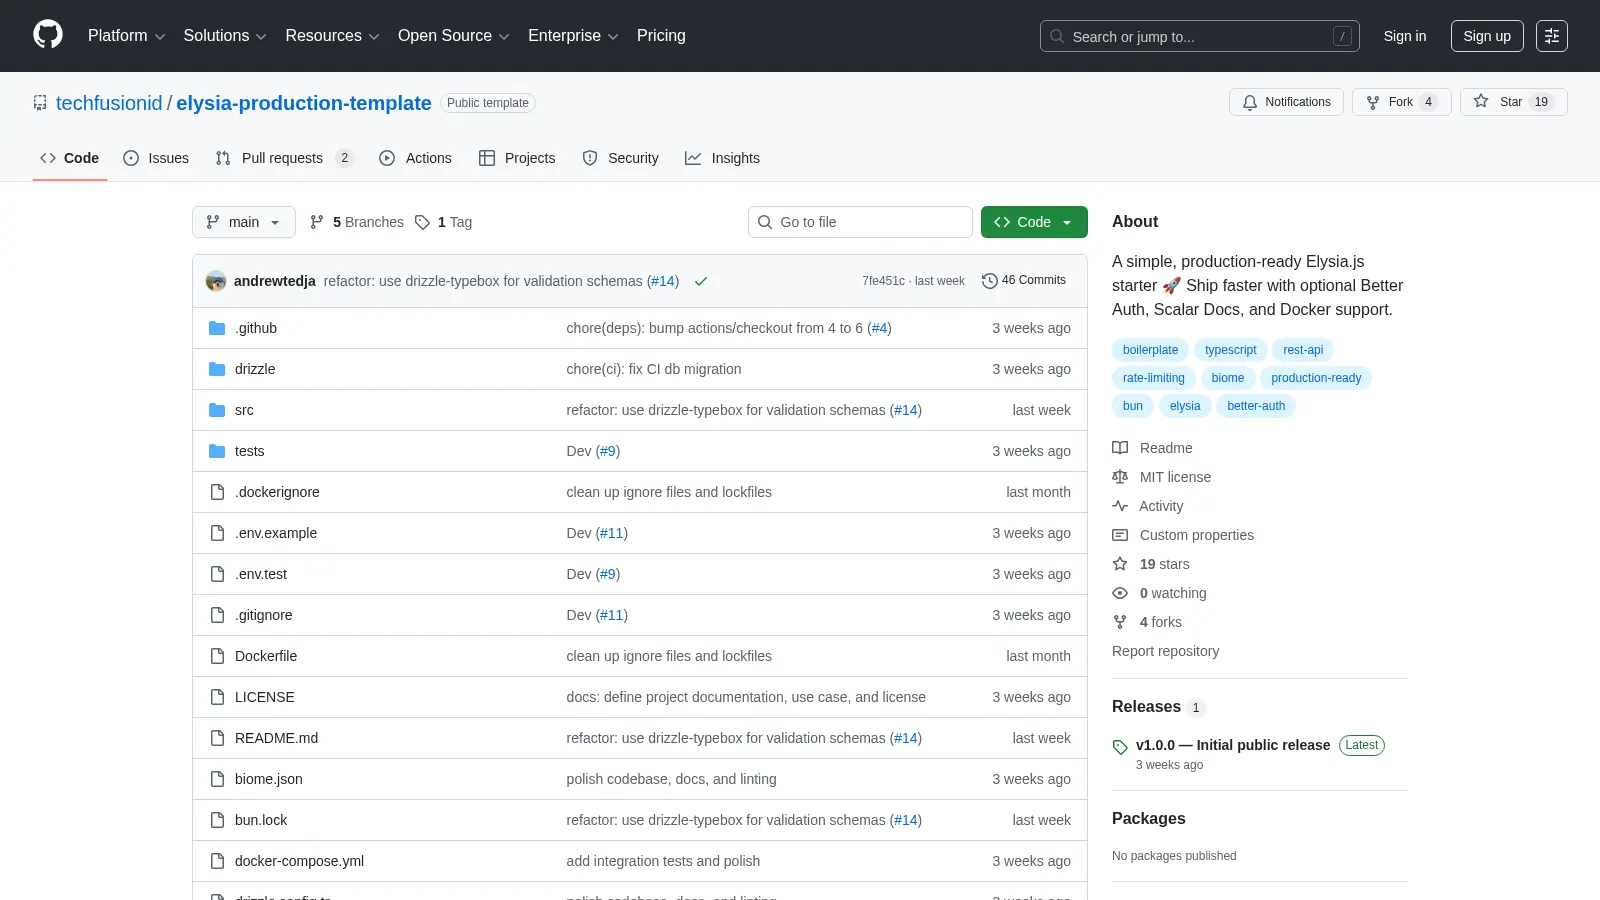
Task: Open the 19 stars link
Action: pos(1164,564)
